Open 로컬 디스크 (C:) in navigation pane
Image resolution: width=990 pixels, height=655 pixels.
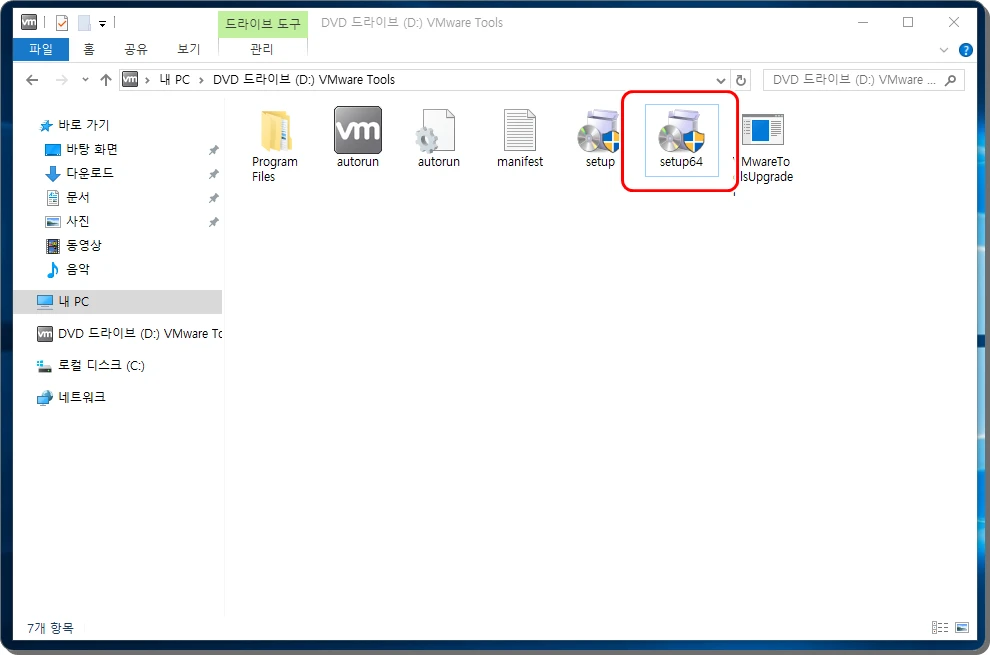tap(90, 365)
